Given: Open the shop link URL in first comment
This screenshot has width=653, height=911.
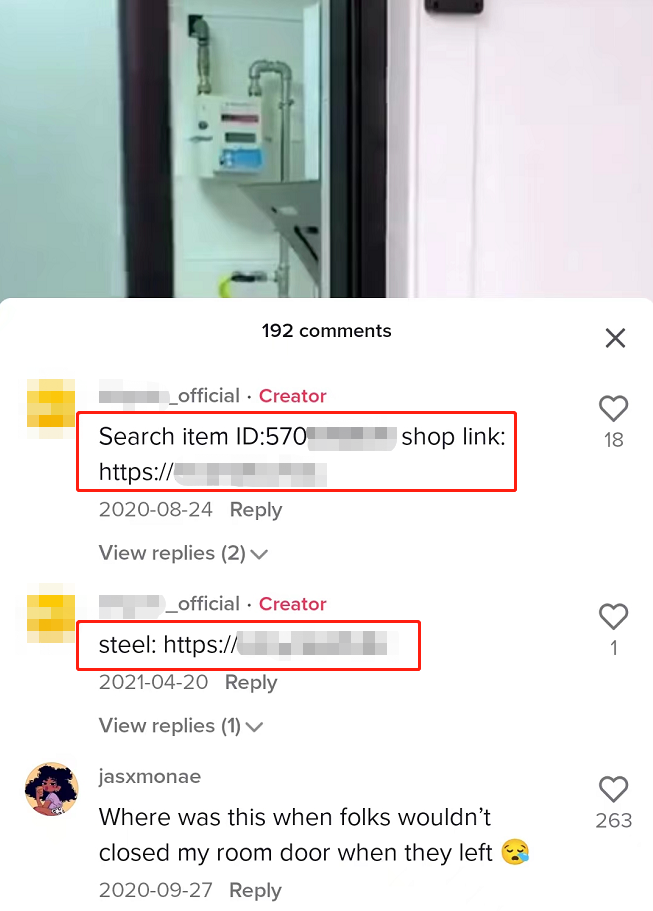Looking at the screenshot, I should point(213,472).
